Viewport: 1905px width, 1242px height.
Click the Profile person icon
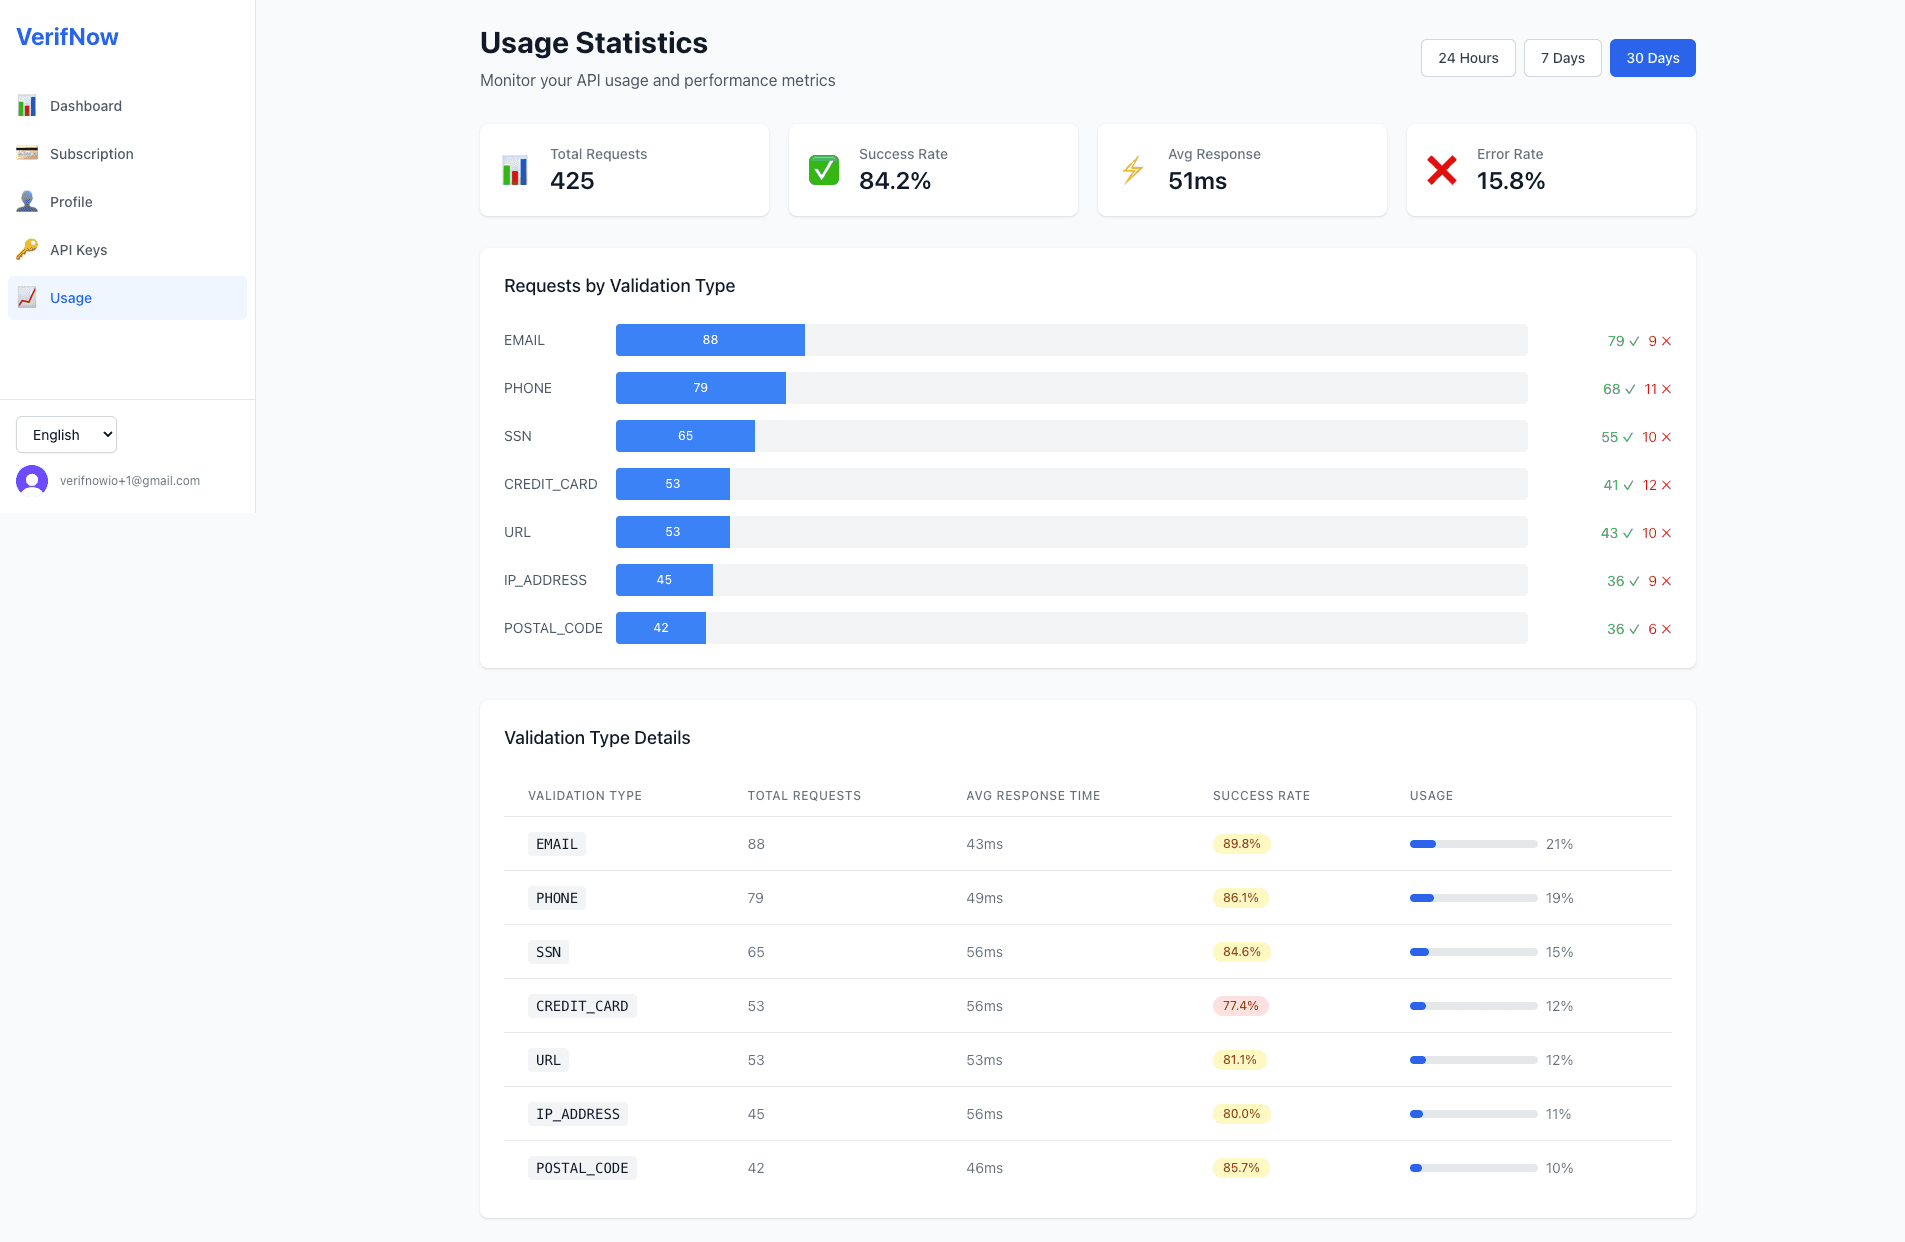coord(27,201)
